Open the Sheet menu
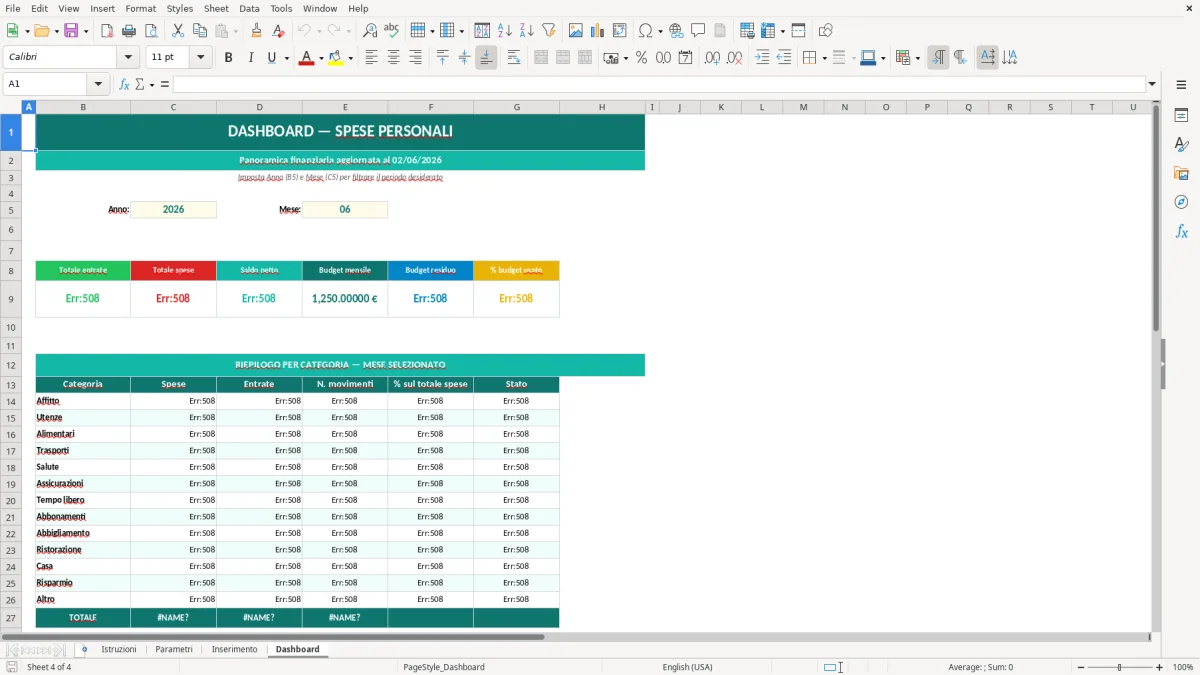Screen dimensions: 1200x675 216,8
